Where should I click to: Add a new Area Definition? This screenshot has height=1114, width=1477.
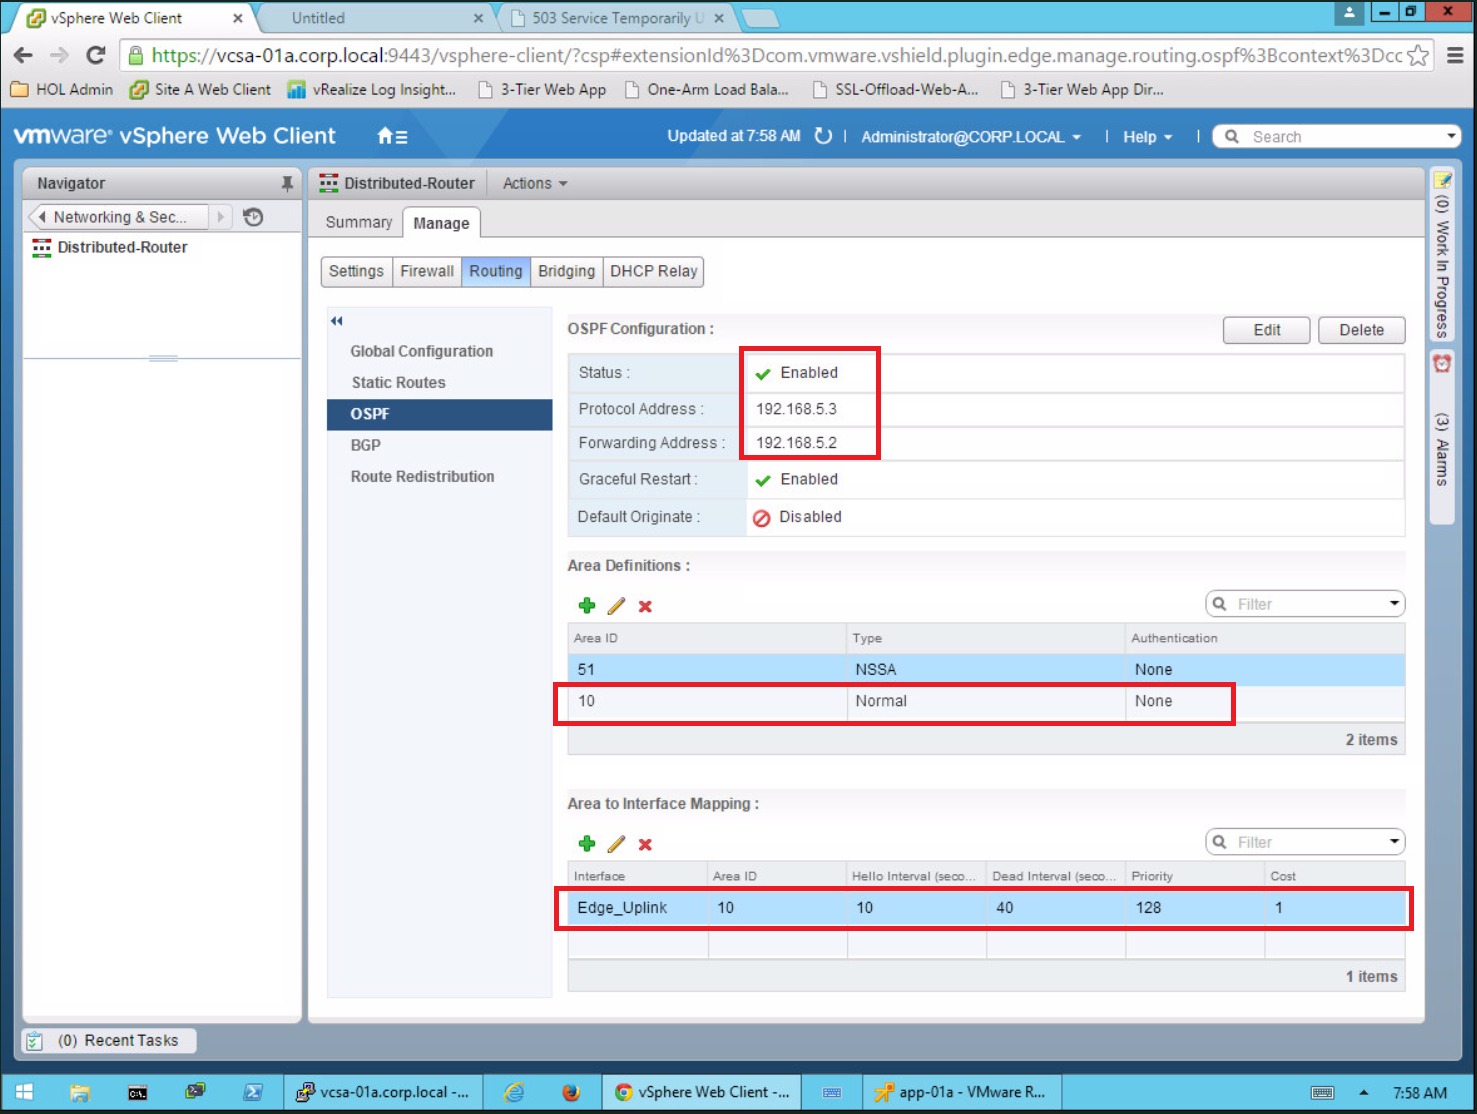(x=587, y=606)
